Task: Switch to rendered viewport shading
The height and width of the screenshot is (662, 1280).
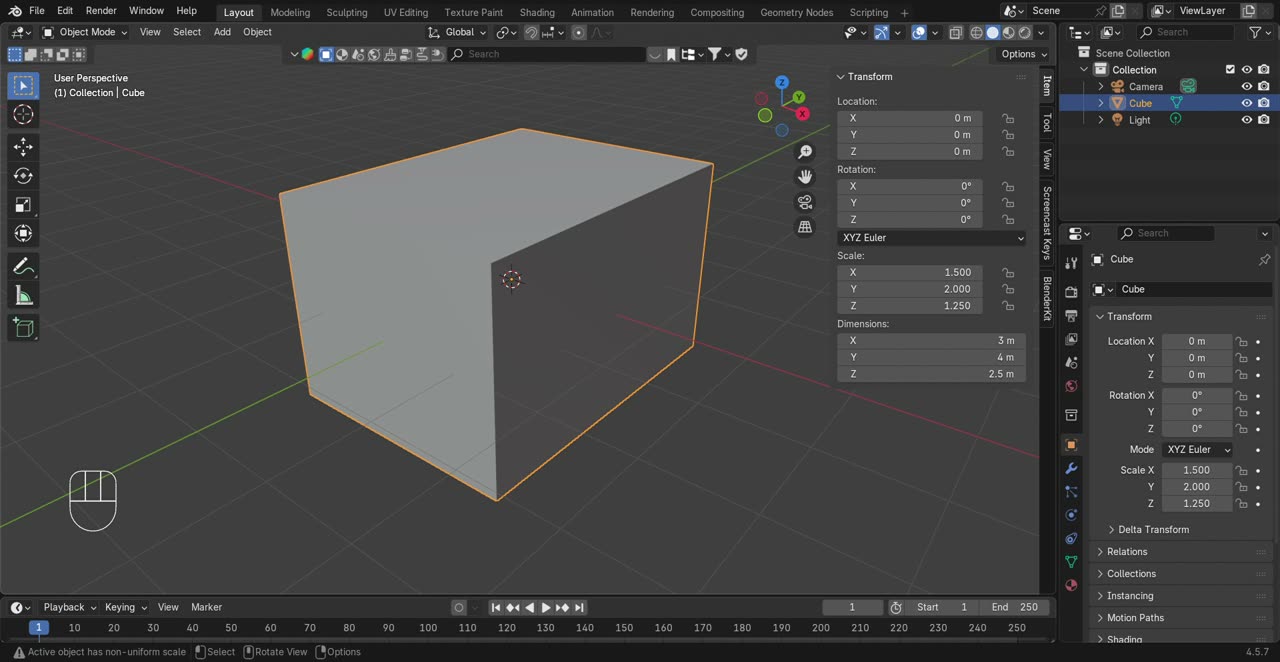Action: [x=1024, y=32]
